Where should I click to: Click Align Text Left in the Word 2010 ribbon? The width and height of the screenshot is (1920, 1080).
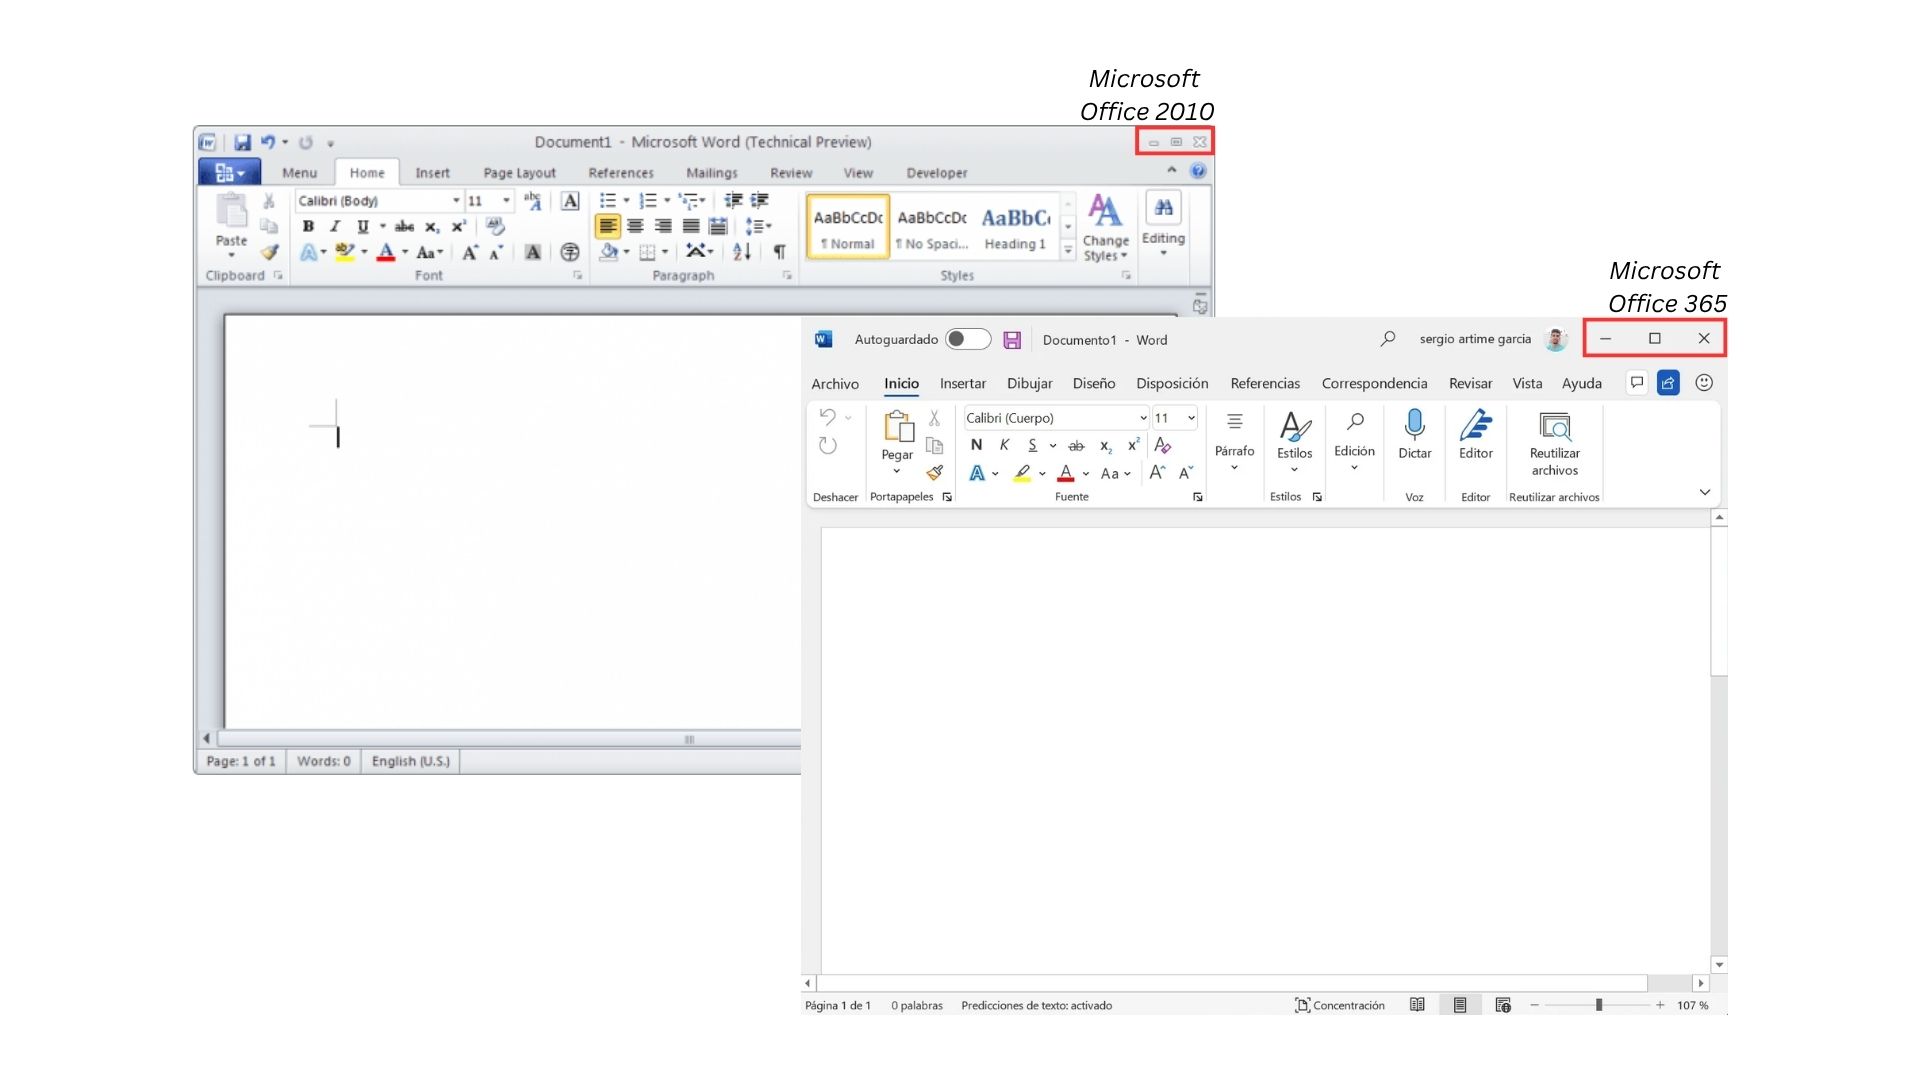click(607, 227)
